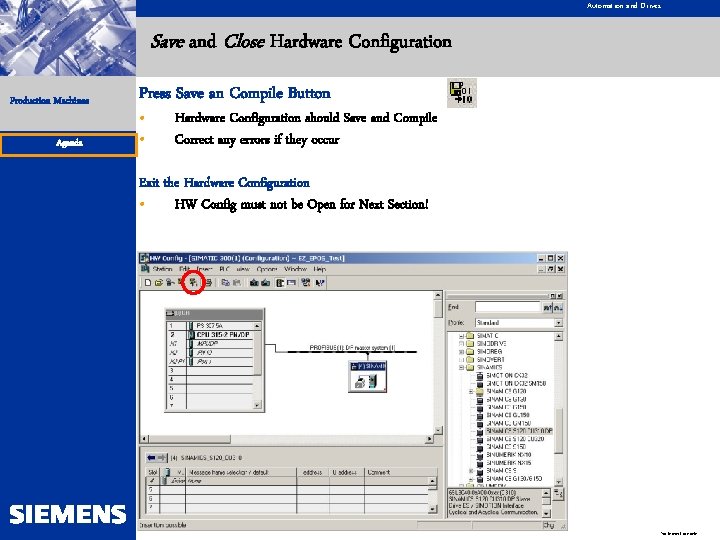Expand the SINAMICS G130/G150 node
Image resolution: width=720 pixels, height=540 pixels.
click(471, 478)
